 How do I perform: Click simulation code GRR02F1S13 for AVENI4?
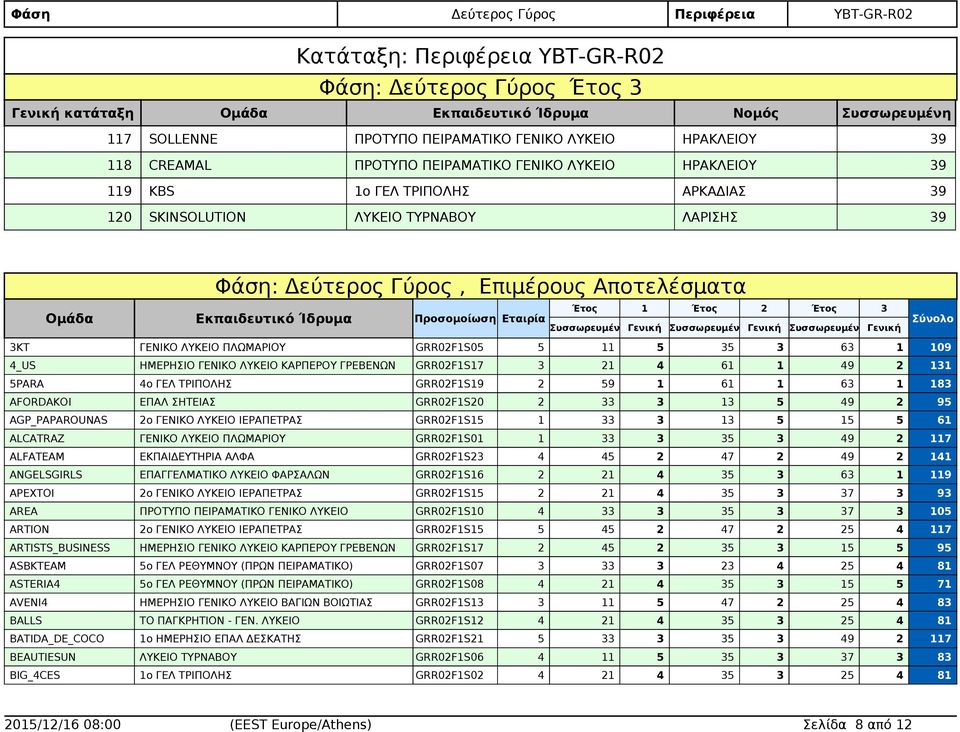[449, 602]
